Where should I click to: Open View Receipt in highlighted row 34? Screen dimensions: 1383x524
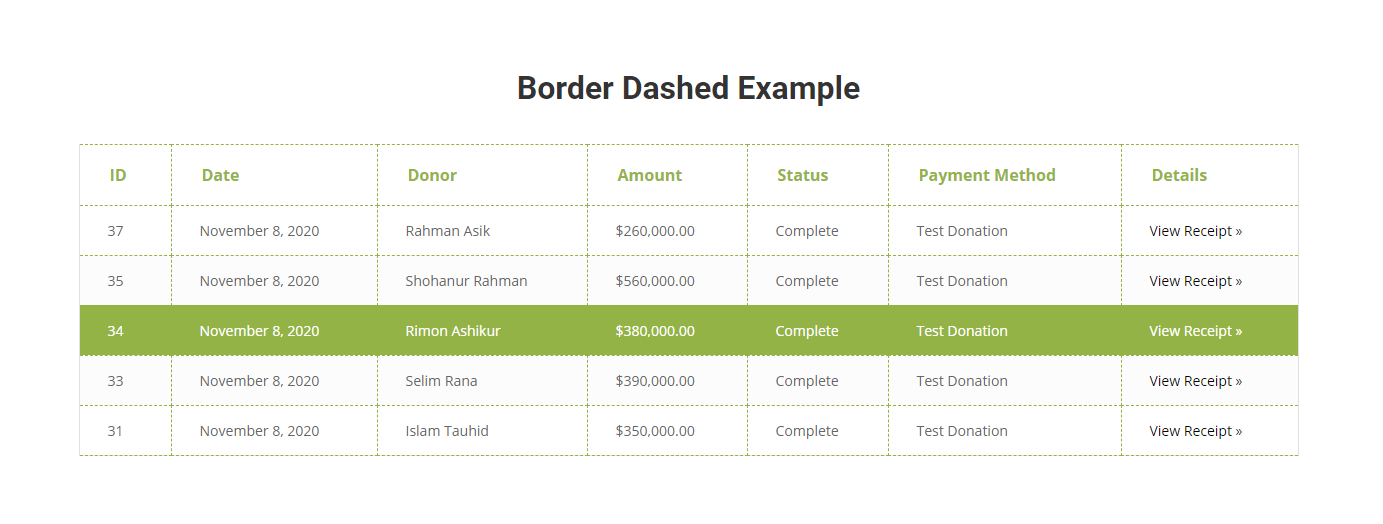point(1195,331)
